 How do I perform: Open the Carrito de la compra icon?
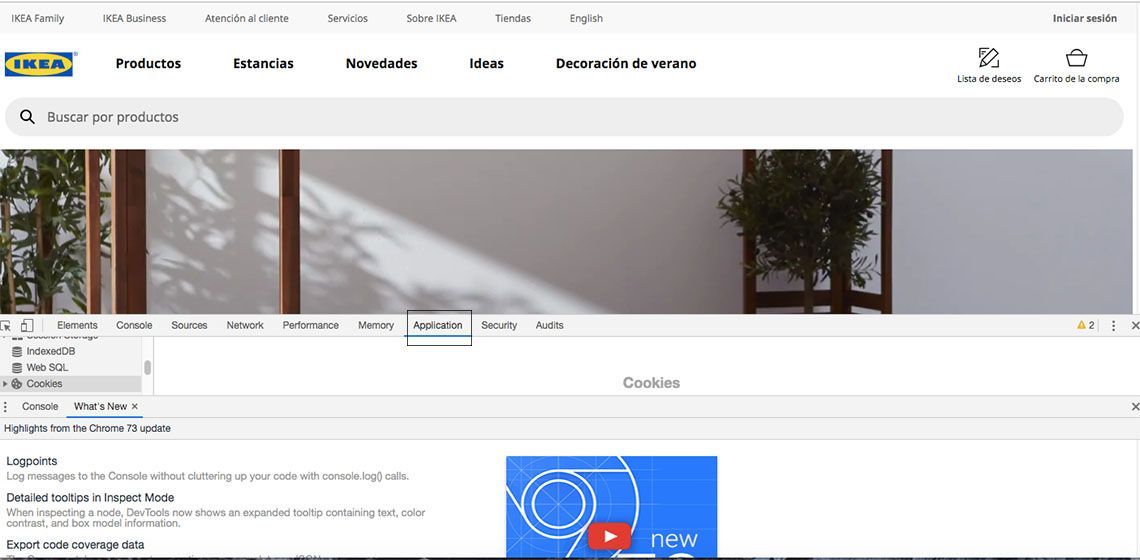(1076, 57)
